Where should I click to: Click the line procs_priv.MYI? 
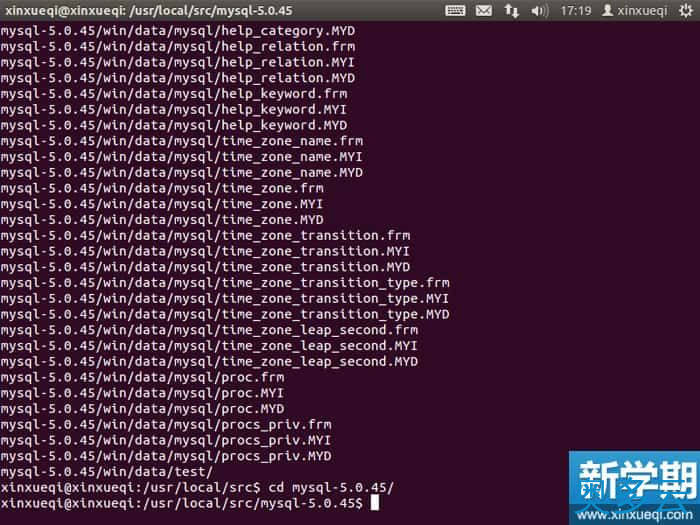[166, 441]
